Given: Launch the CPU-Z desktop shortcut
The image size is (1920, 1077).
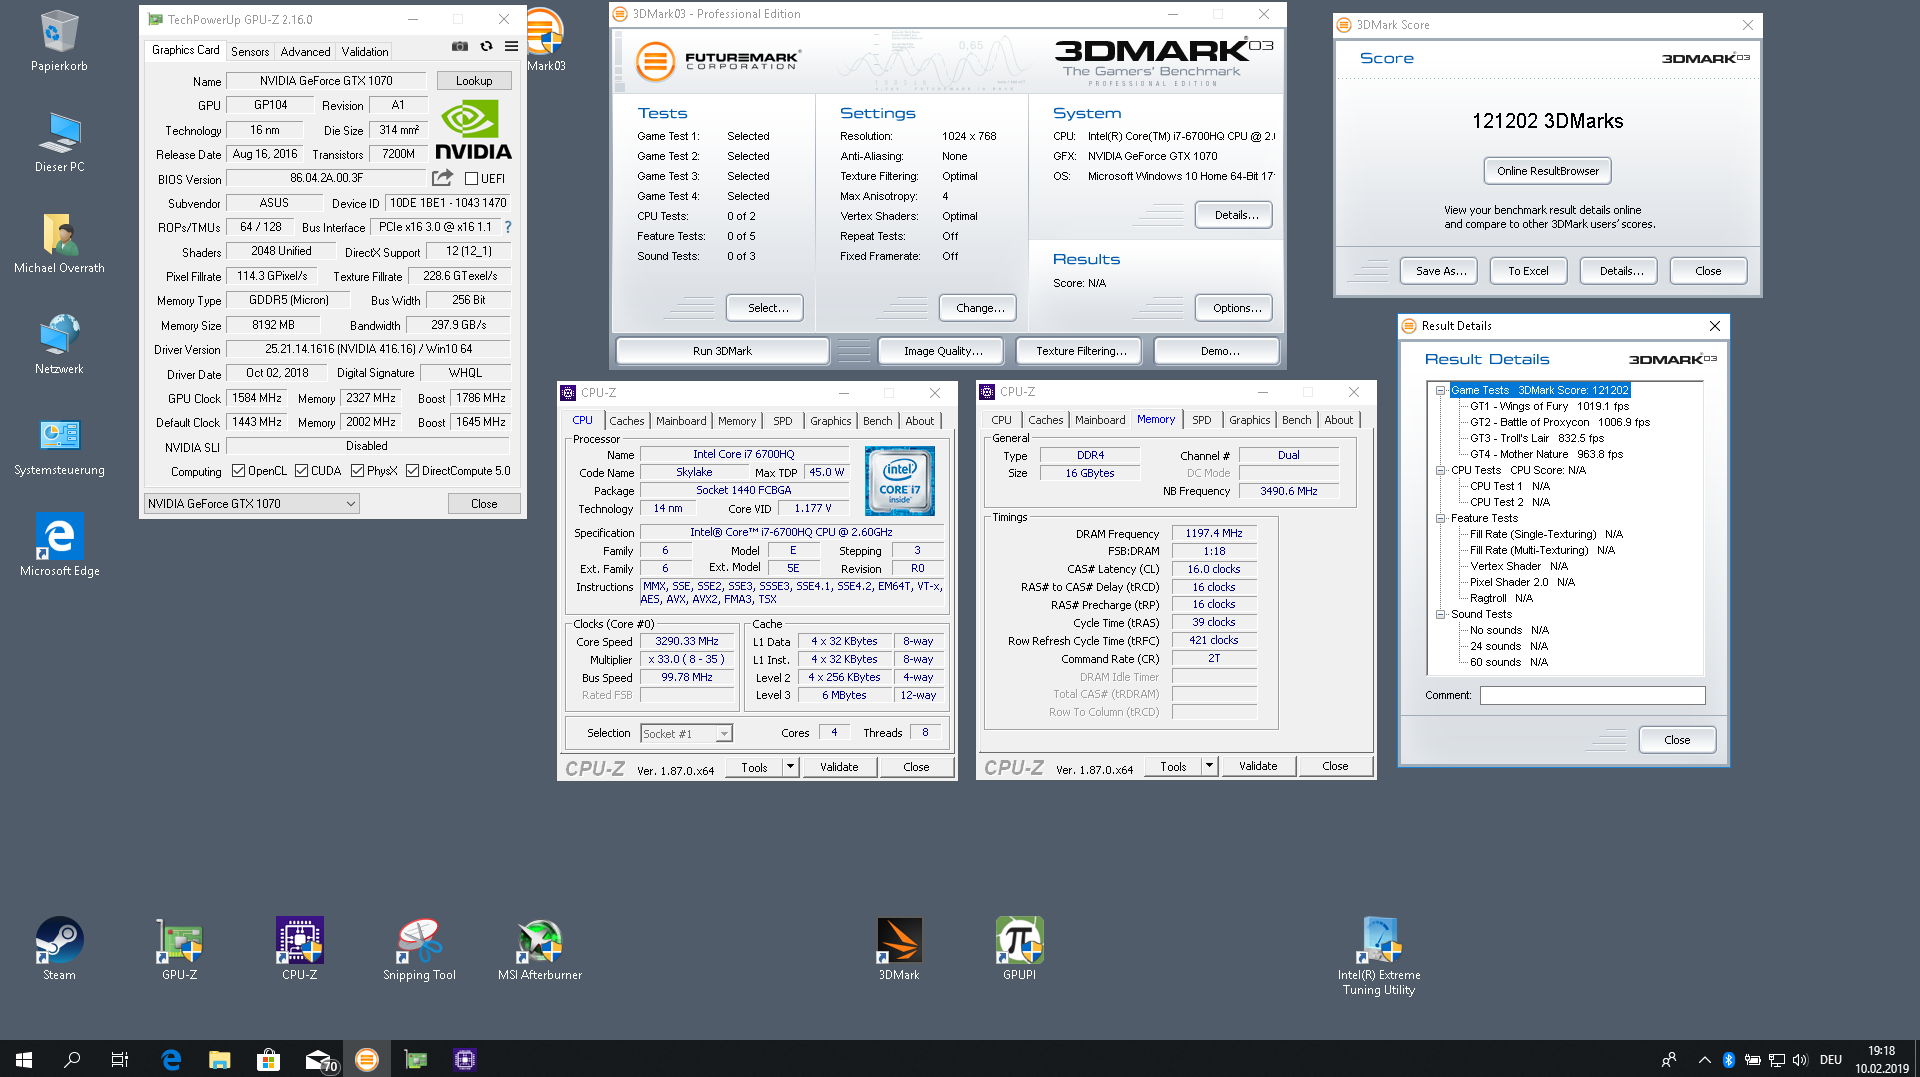Looking at the screenshot, I should 299,949.
